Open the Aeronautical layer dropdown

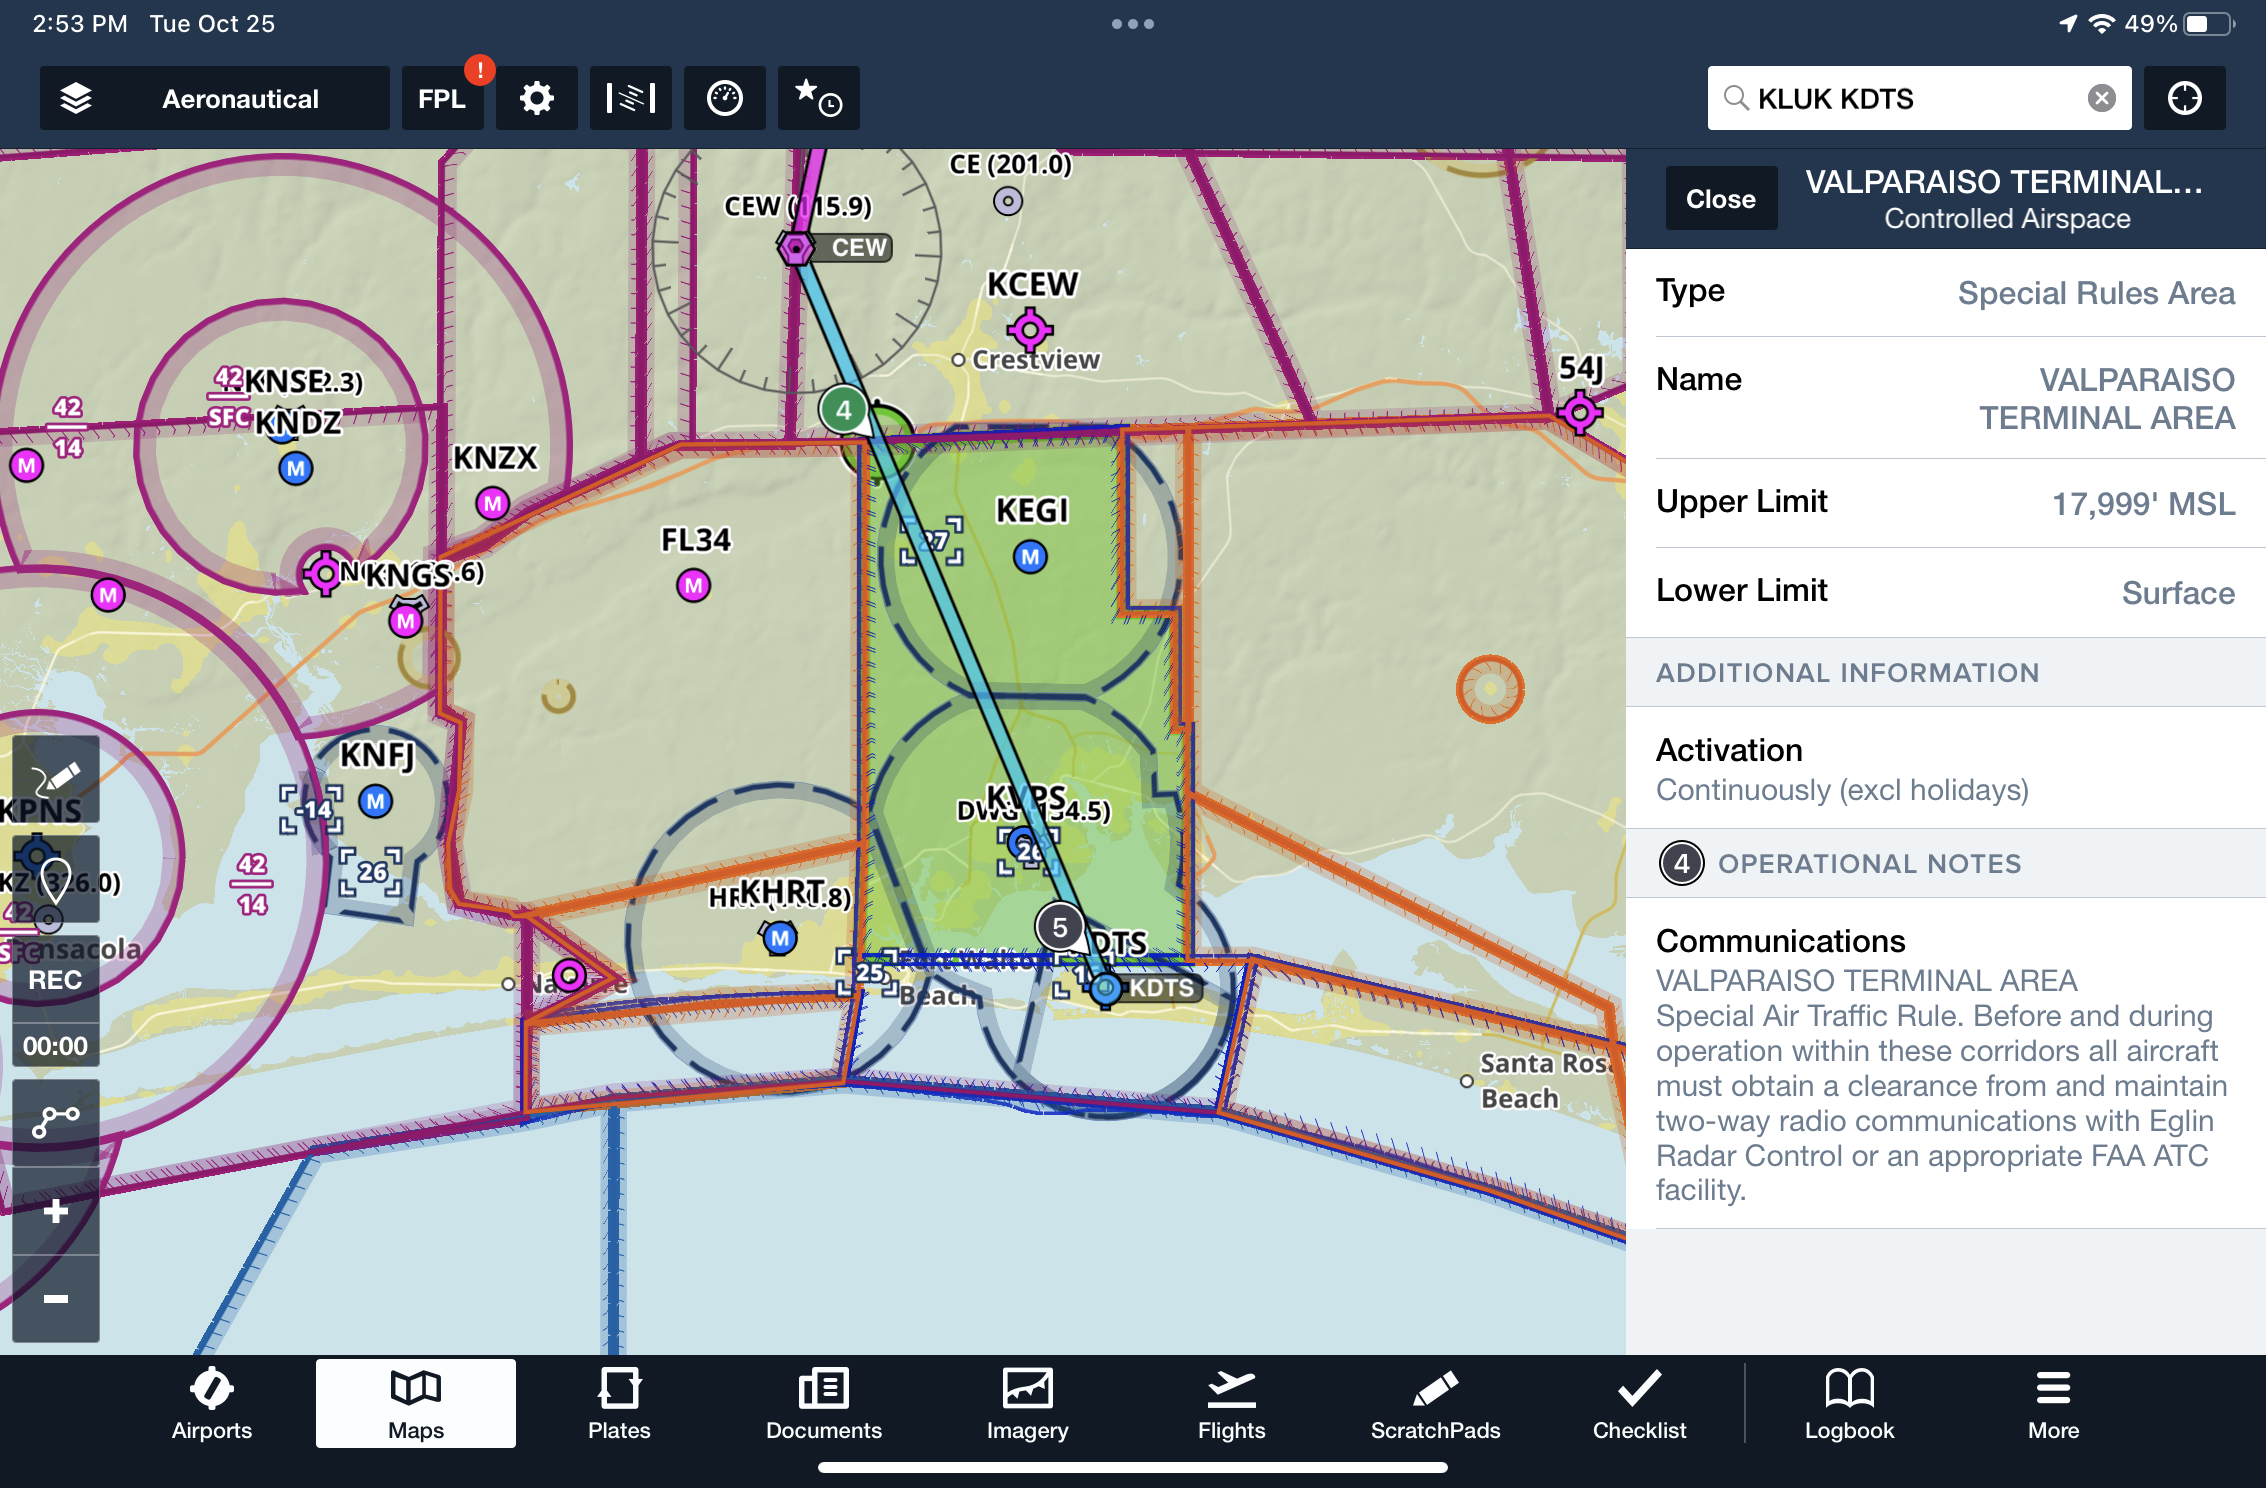coord(215,98)
